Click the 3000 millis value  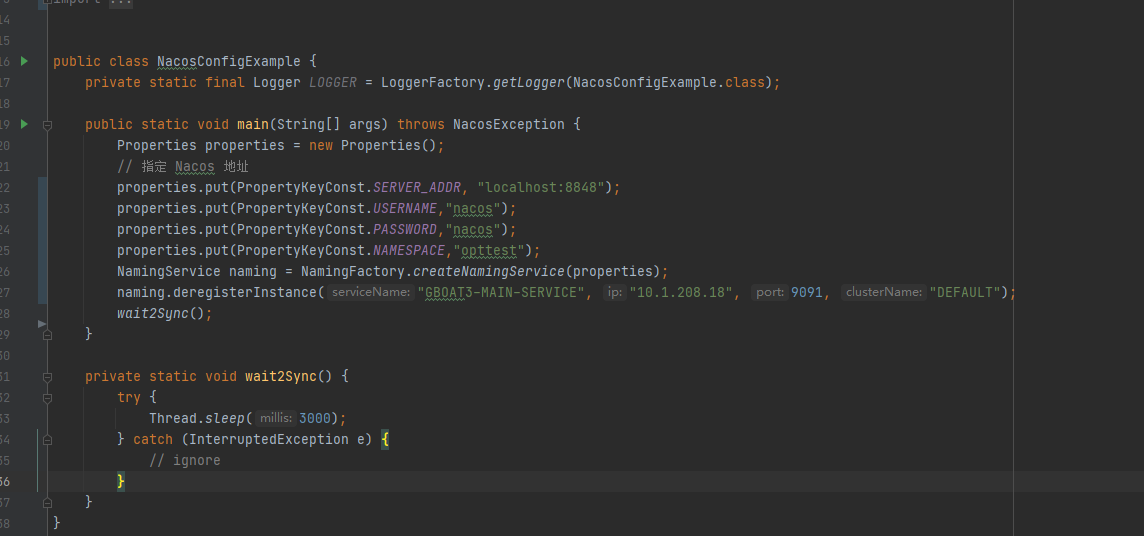pyautogui.click(x=314, y=419)
